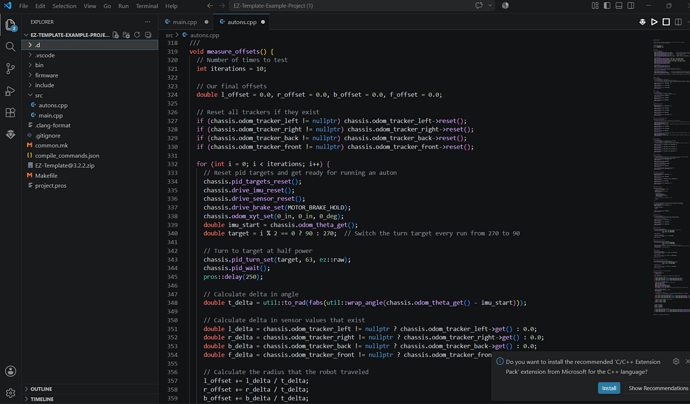Select EZ-Template@3.2.2.zip file
Screen dimensions: 690x404
click(90, 165)
